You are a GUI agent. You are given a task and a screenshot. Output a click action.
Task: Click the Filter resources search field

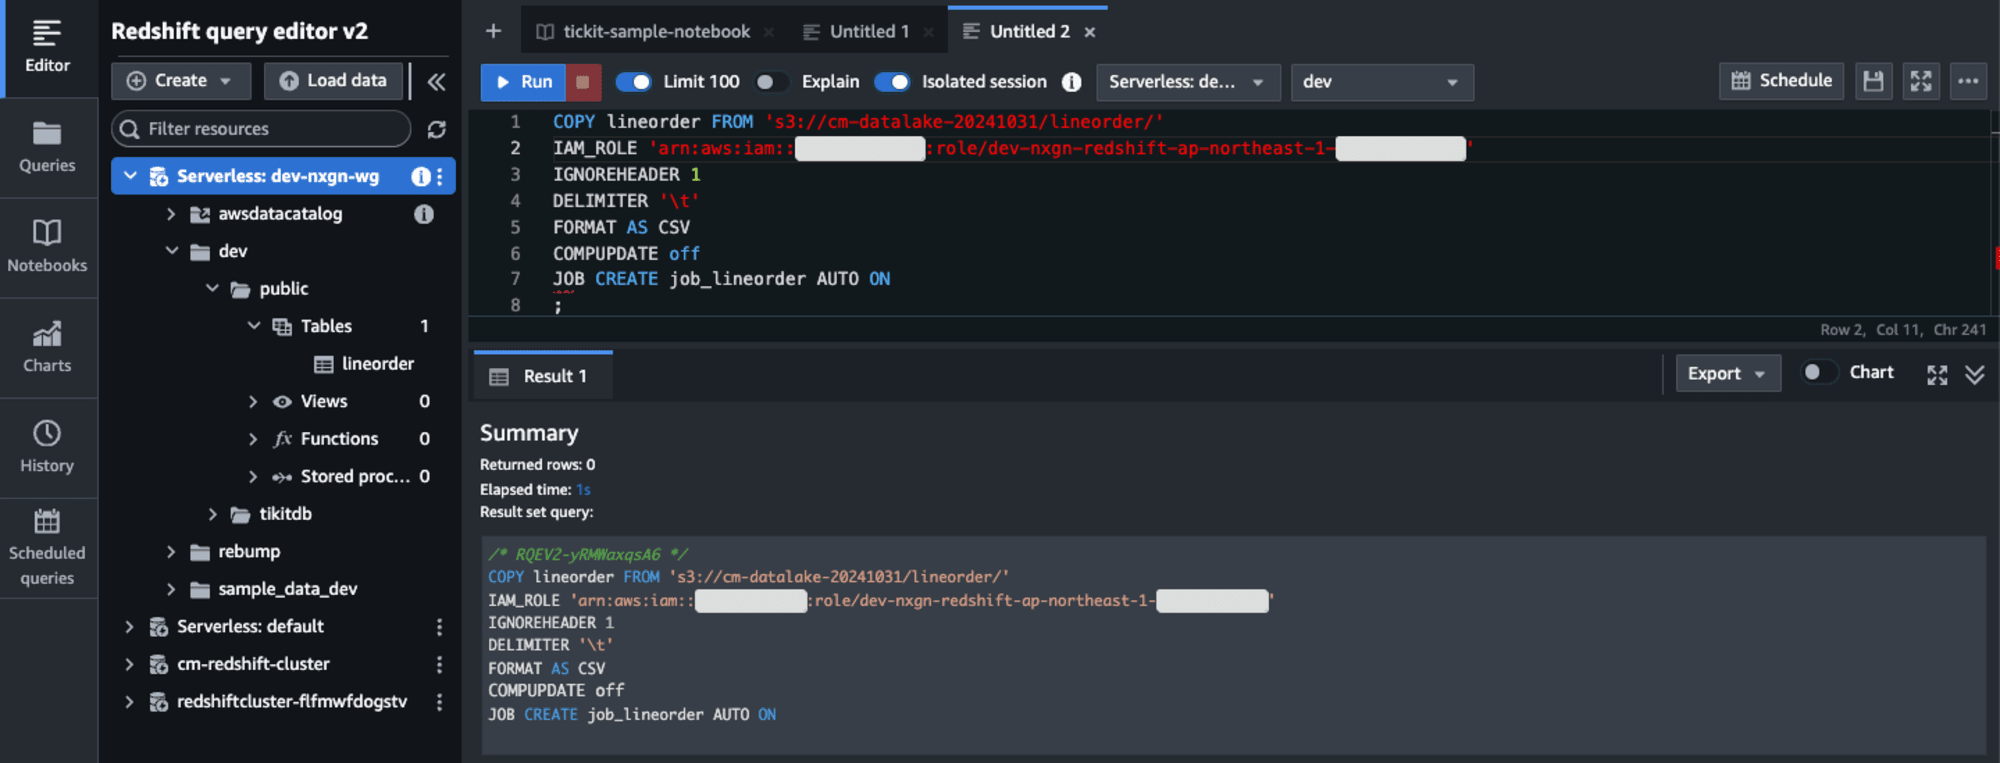(x=261, y=129)
